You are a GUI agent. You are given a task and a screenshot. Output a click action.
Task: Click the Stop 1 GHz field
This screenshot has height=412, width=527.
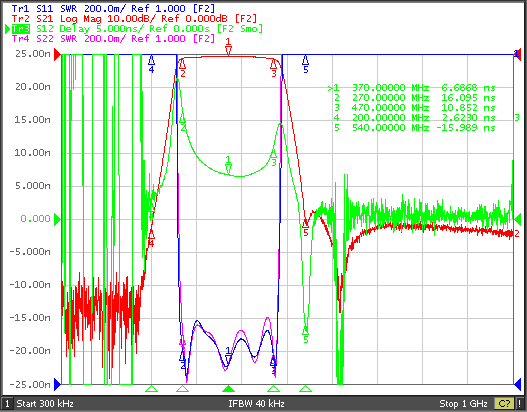pyautogui.click(x=463, y=403)
